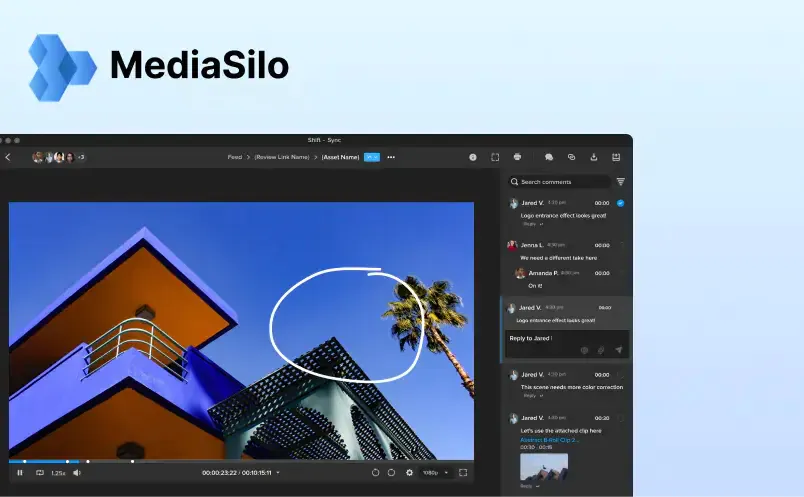This screenshot has width=804, height=497.
Task: Open the Feed breadcrumb
Action: click(234, 157)
